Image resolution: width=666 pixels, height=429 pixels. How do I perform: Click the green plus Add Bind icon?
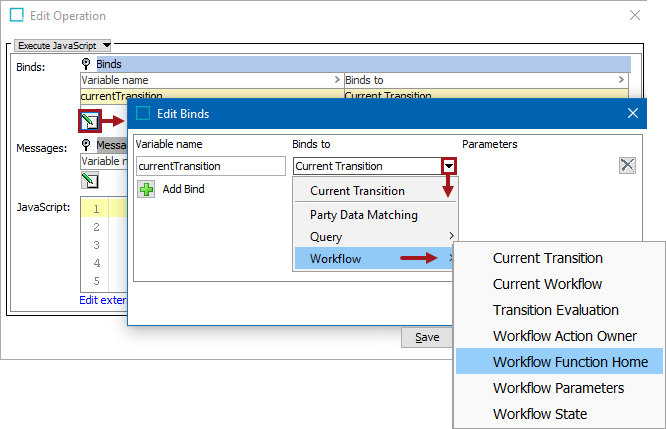pos(146,189)
